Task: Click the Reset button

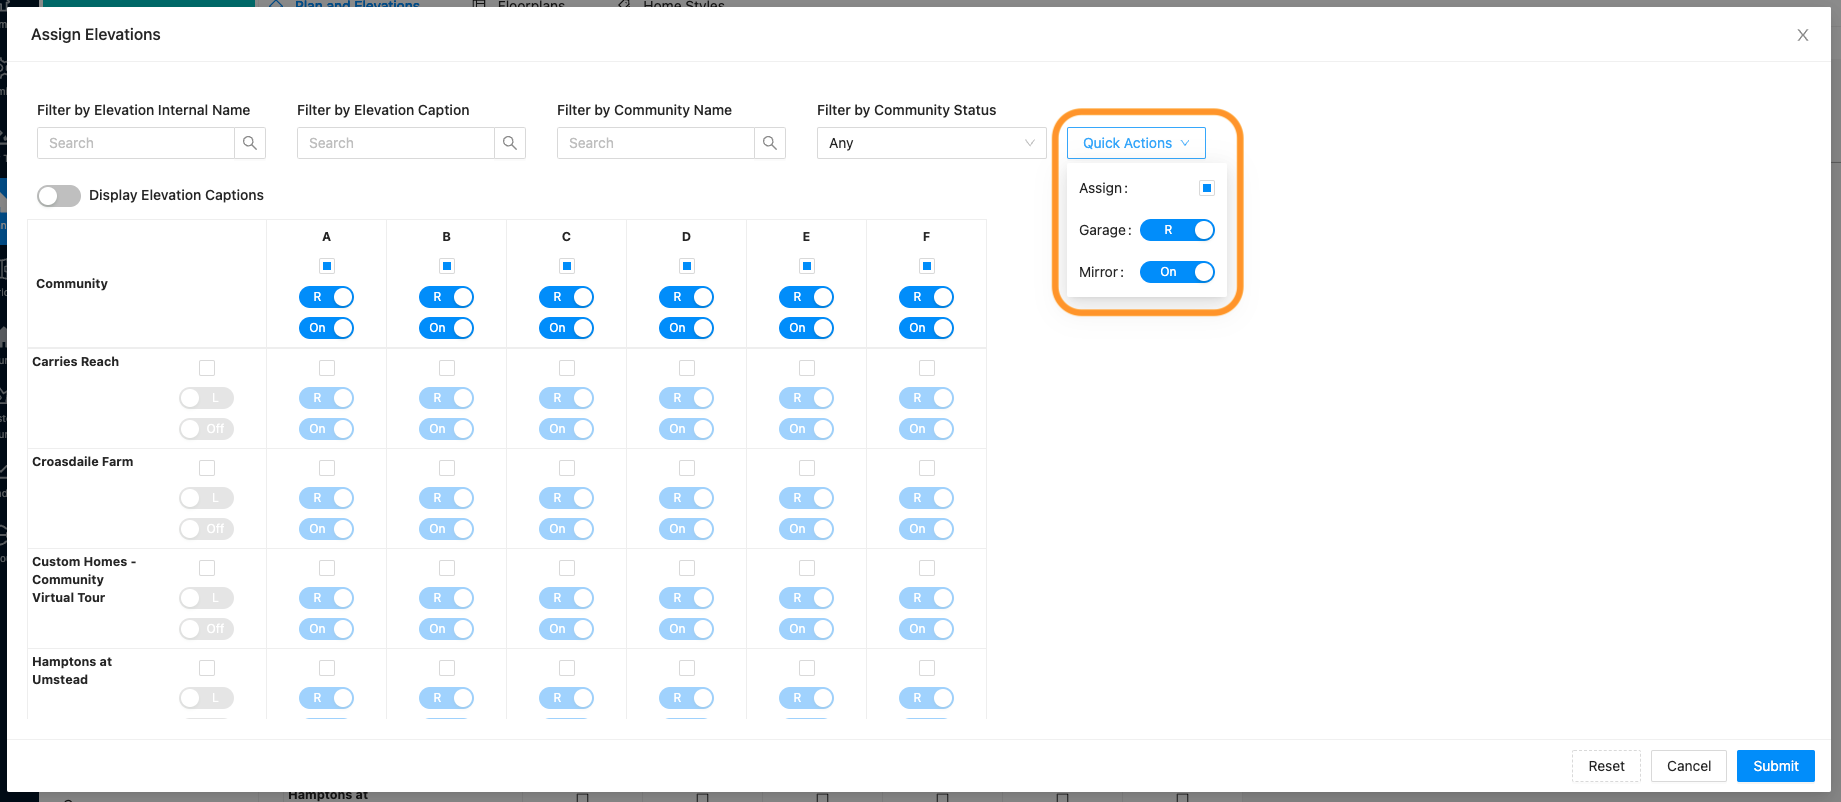Action: click(x=1606, y=766)
